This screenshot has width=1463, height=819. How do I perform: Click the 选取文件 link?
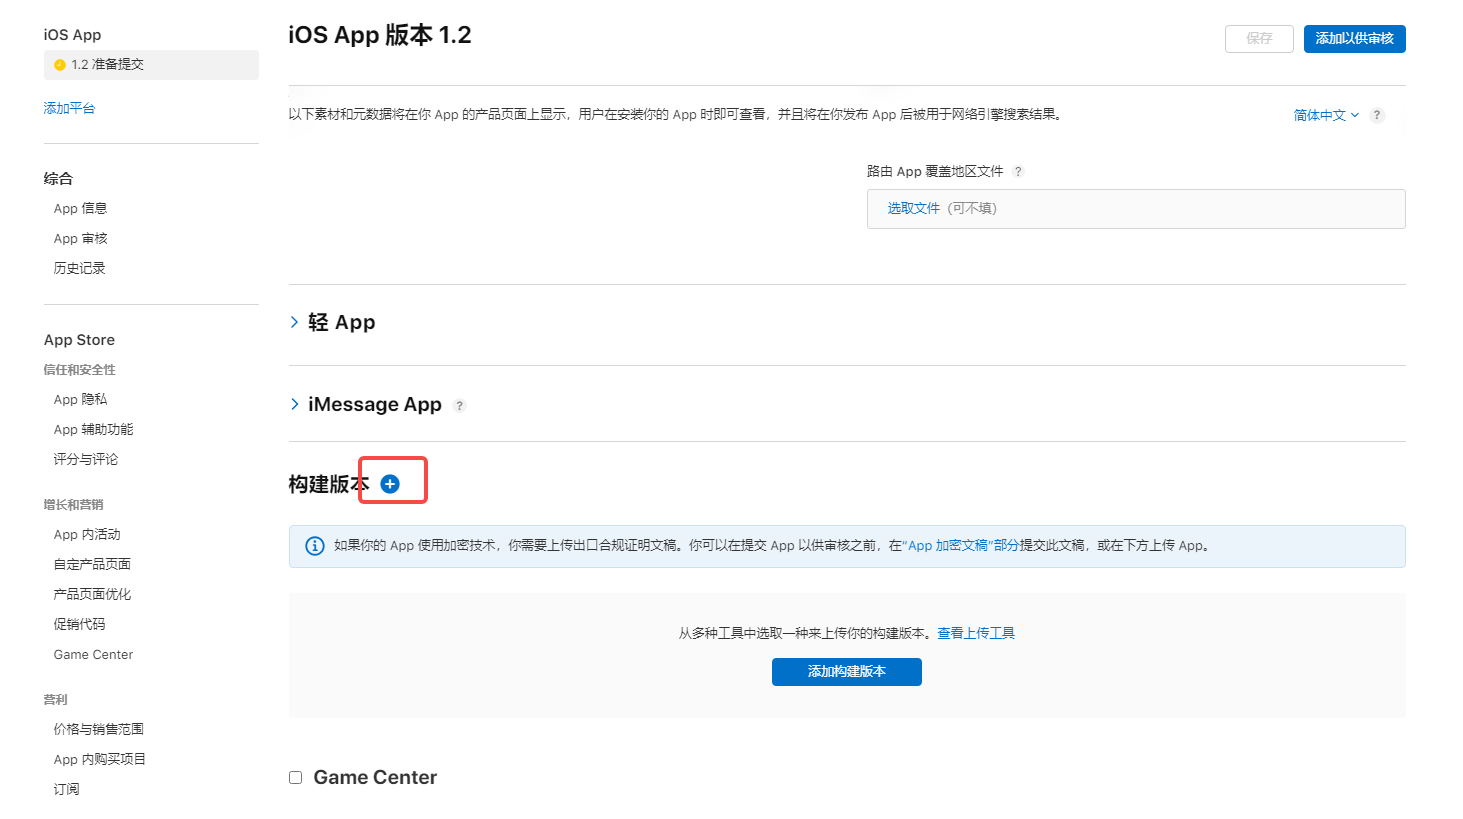click(x=914, y=208)
